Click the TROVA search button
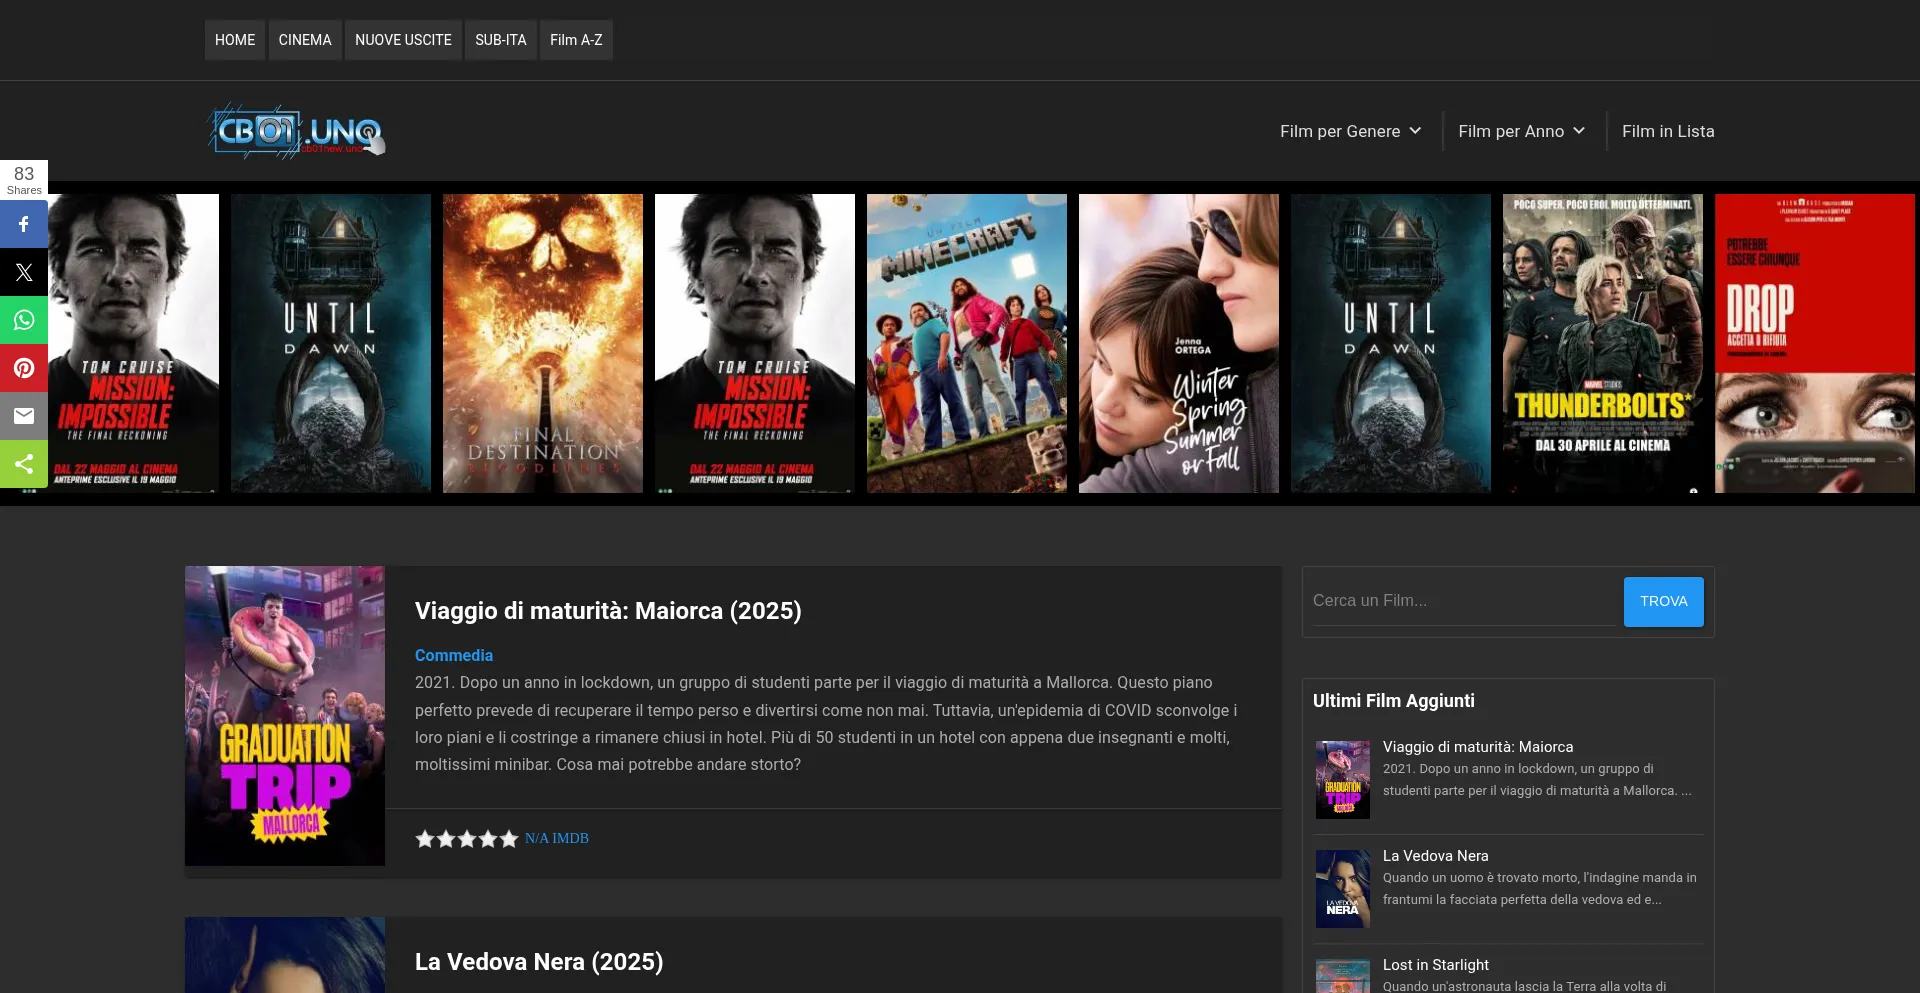 click(1664, 602)
